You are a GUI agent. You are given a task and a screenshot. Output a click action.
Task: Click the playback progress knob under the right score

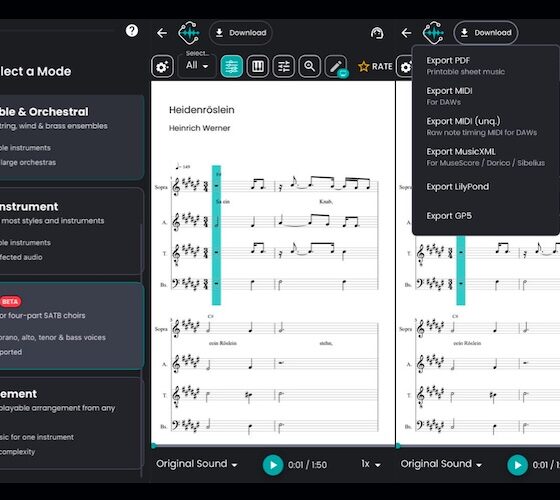(398, 445)
